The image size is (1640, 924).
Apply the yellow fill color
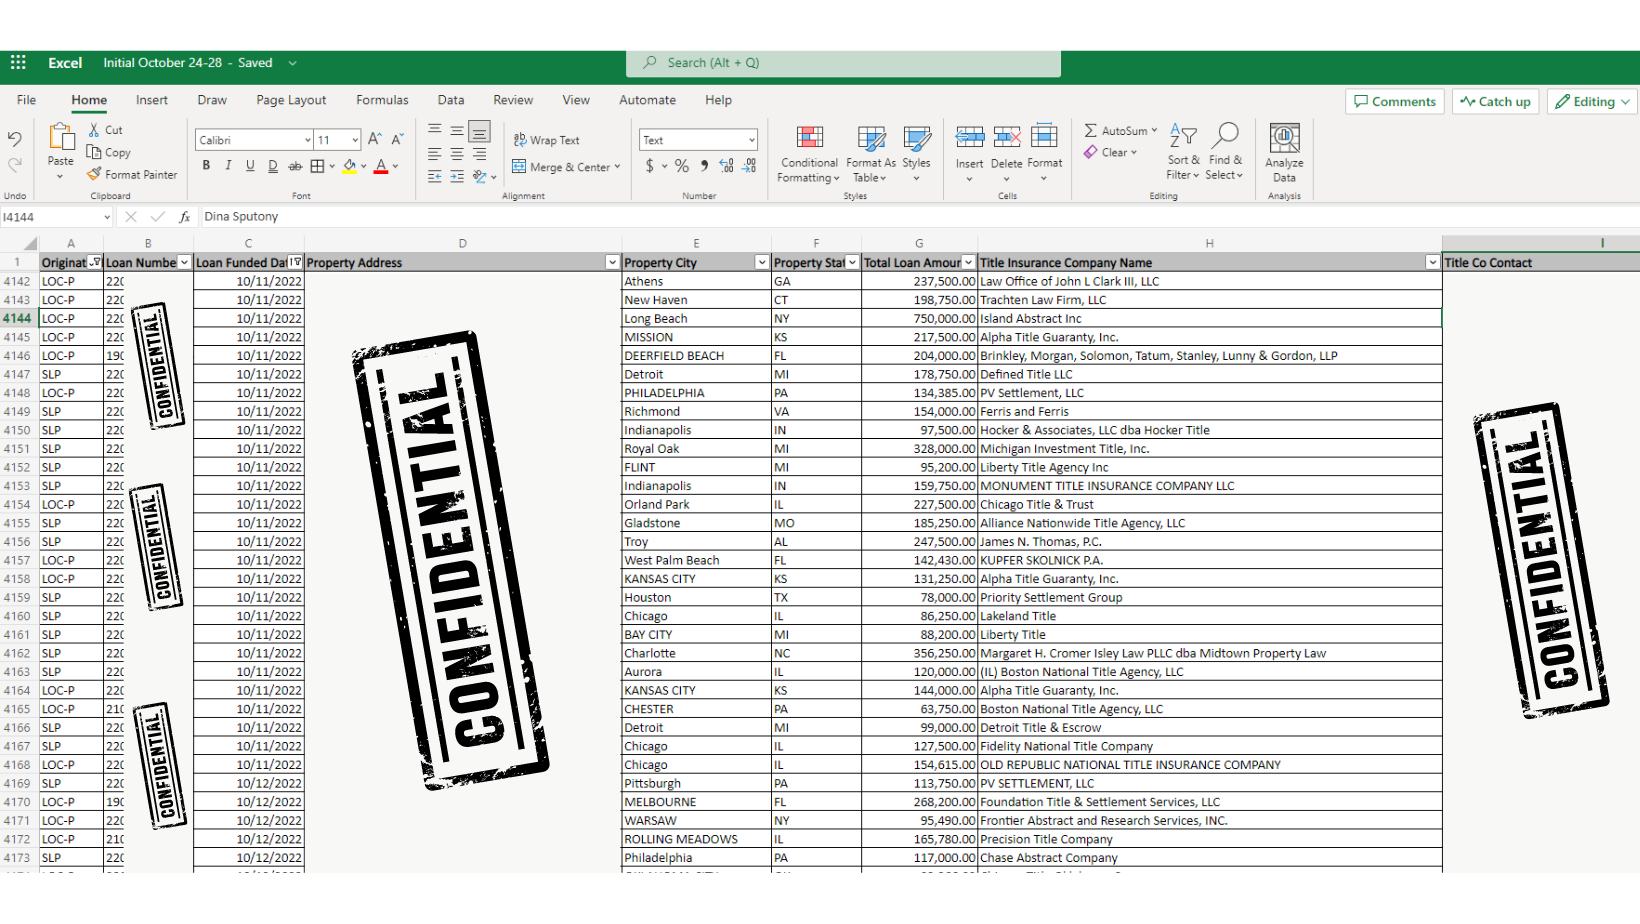[350, 166]
